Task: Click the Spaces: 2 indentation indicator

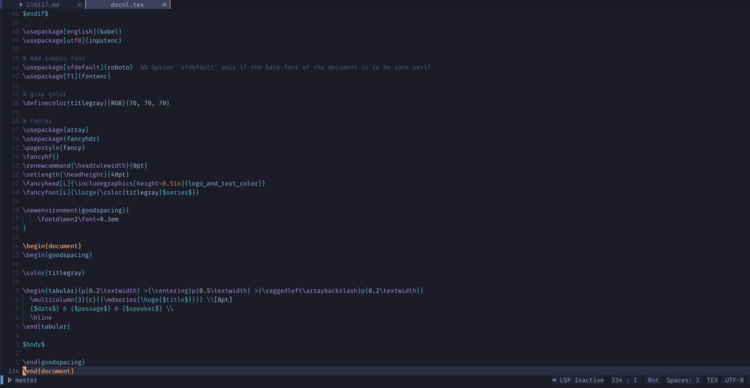Action: [x=683, y=380]
